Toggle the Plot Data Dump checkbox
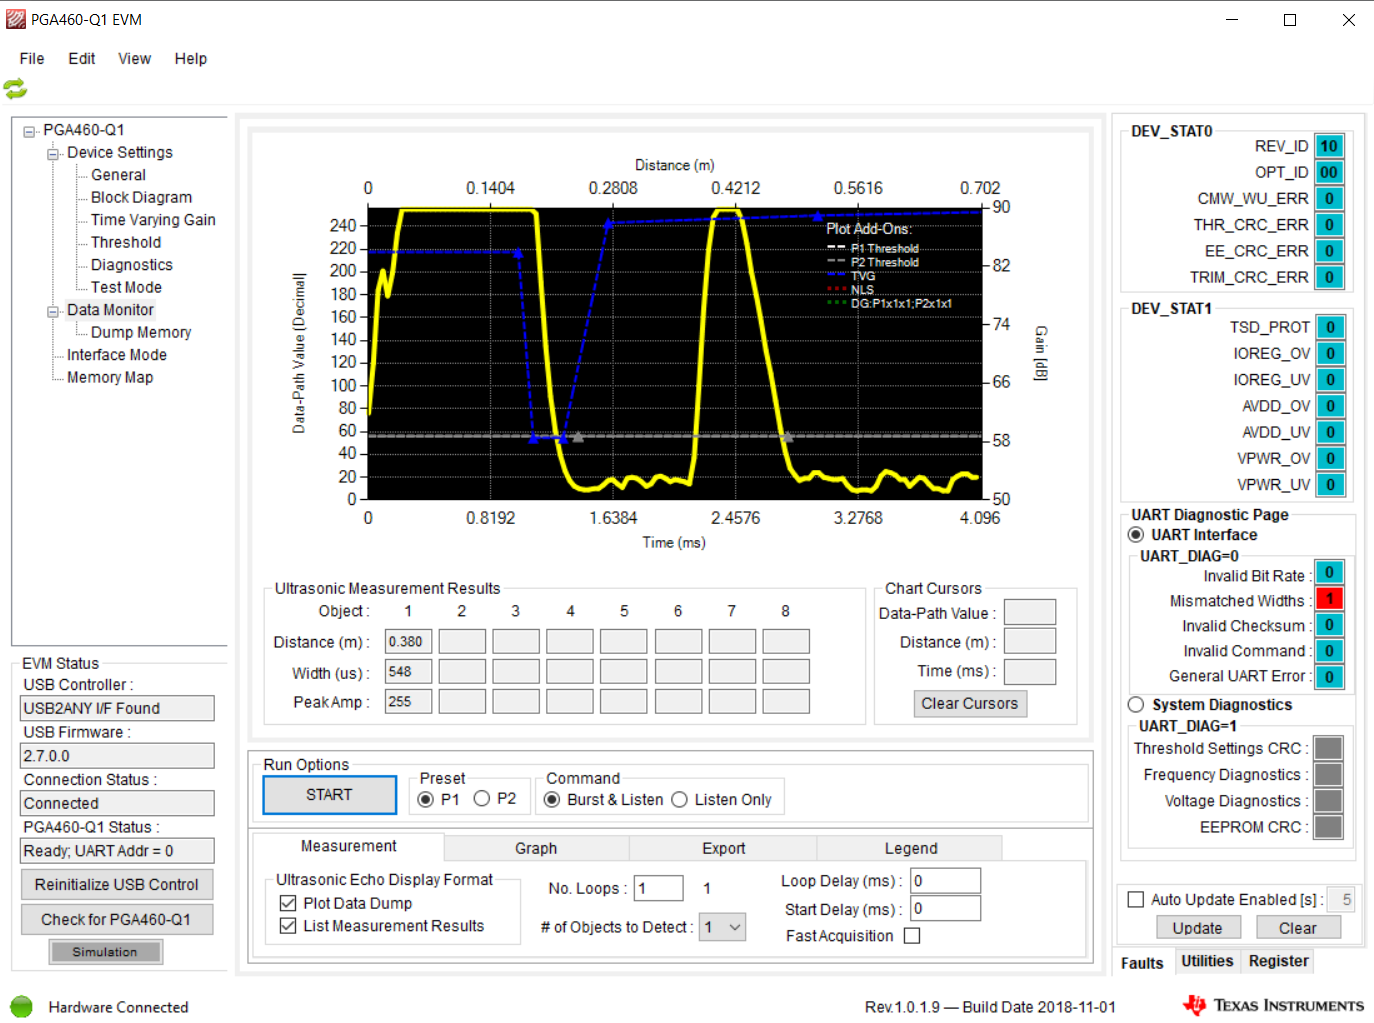Image resolution: width=1374 pixels, height=1023 pixels. click(x=288, y=903)
